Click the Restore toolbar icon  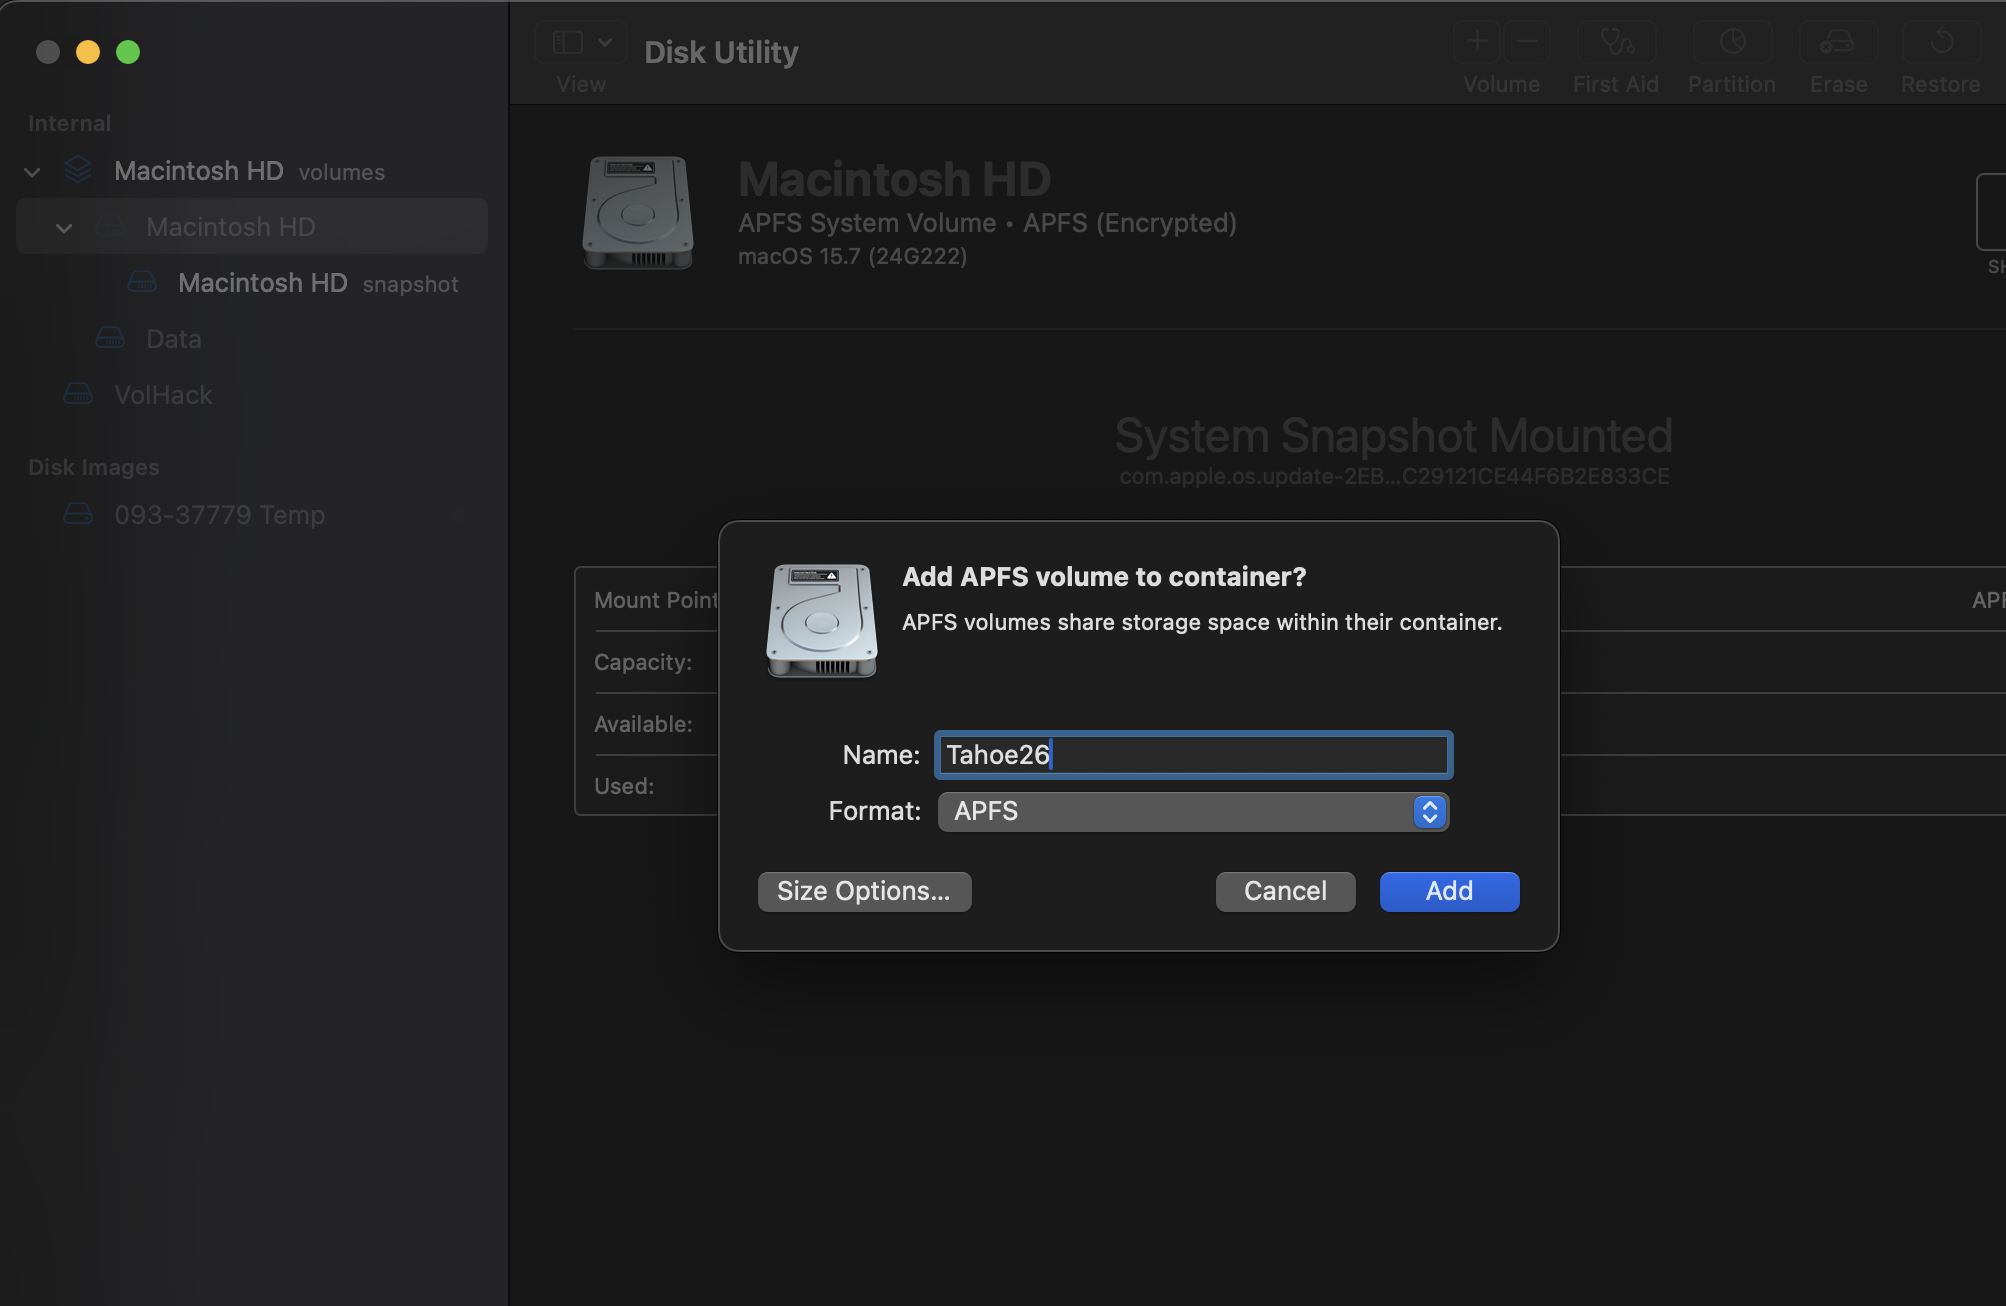click(x=1940, y=42)
